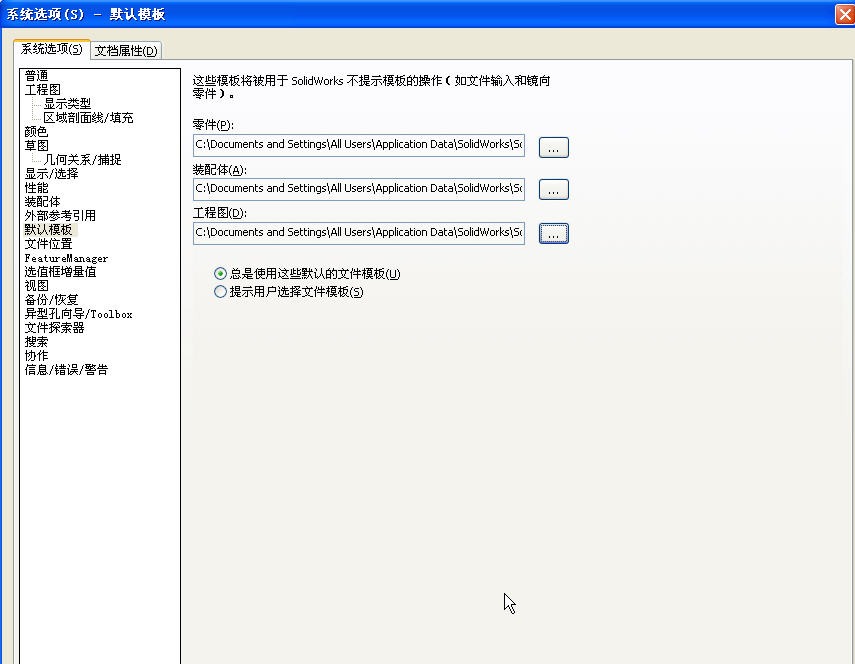
Task: Open 文件位置 in the options list
Action: [48, 244]
